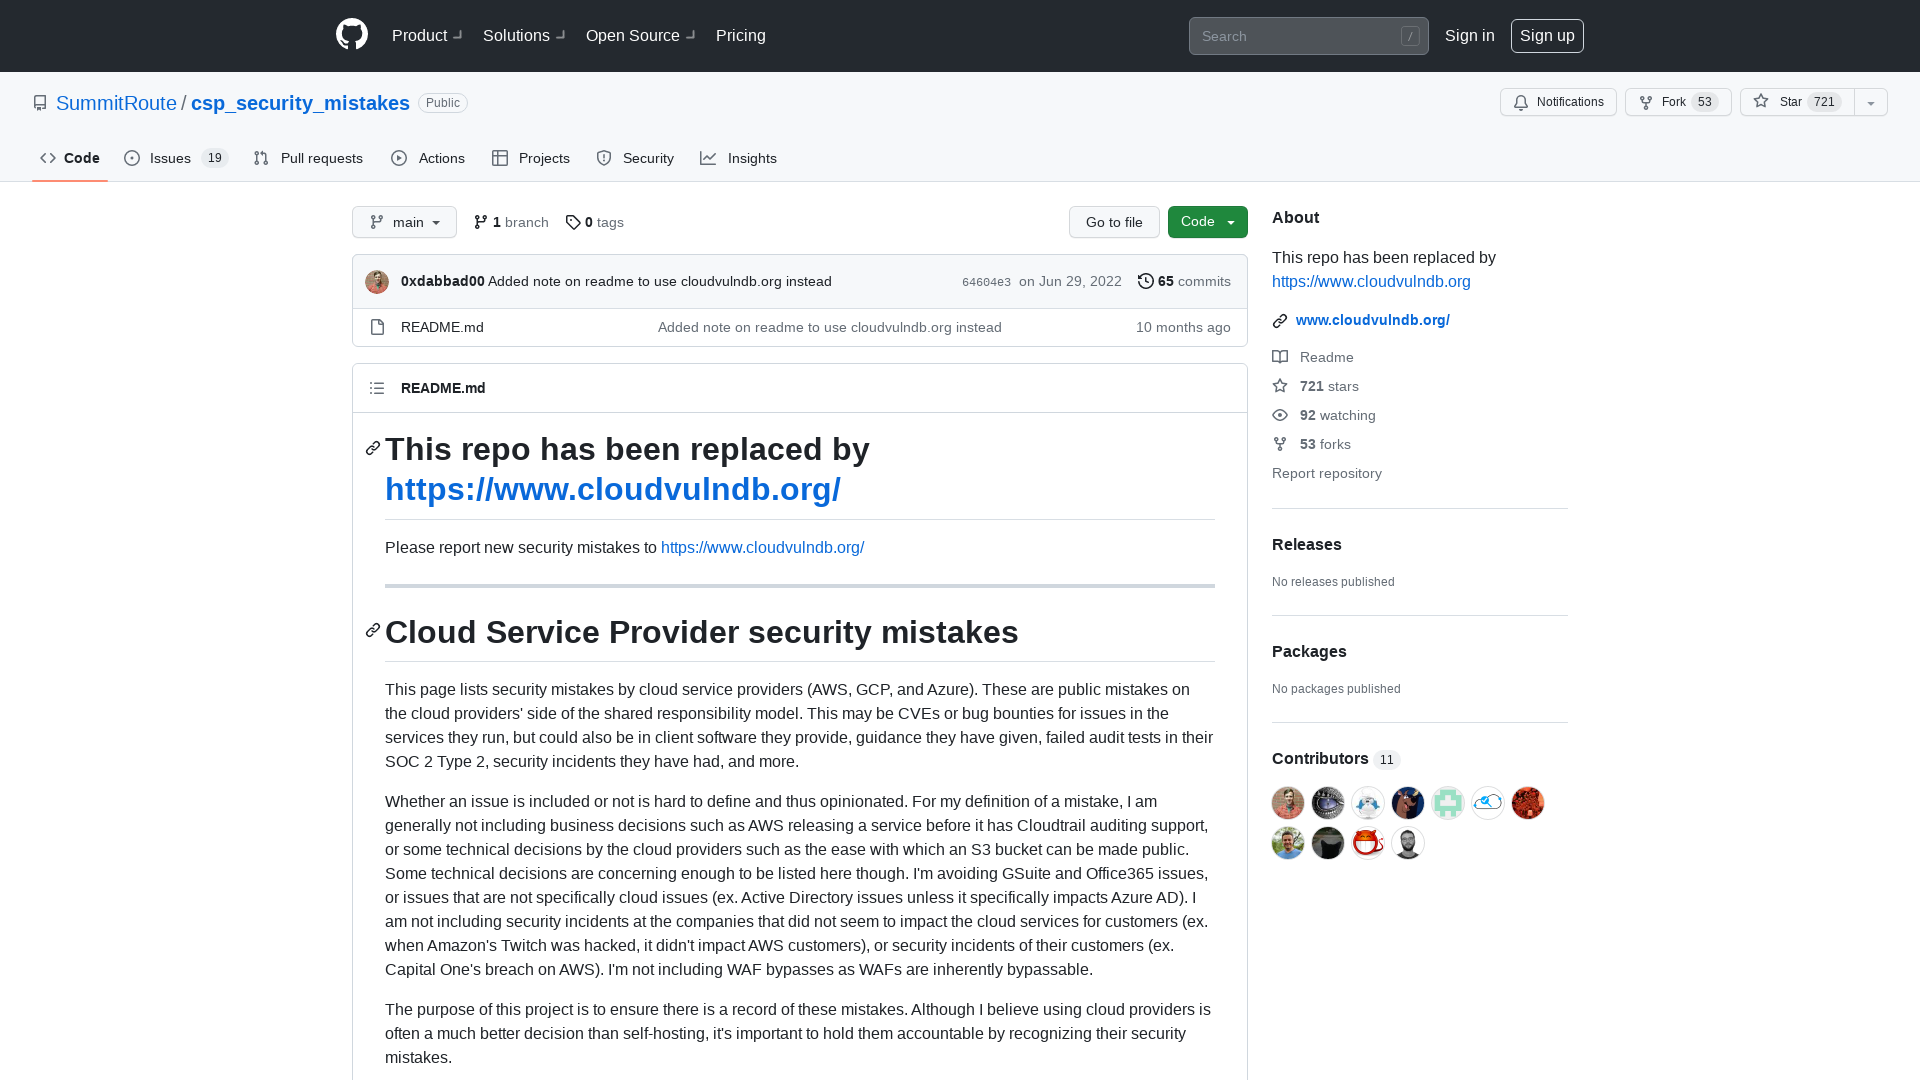Open the first contributor avatar in top row
Image resolution: width=1920 pixels, height=1080 pixels.
pyautogui.click(x=1288, y=803)
